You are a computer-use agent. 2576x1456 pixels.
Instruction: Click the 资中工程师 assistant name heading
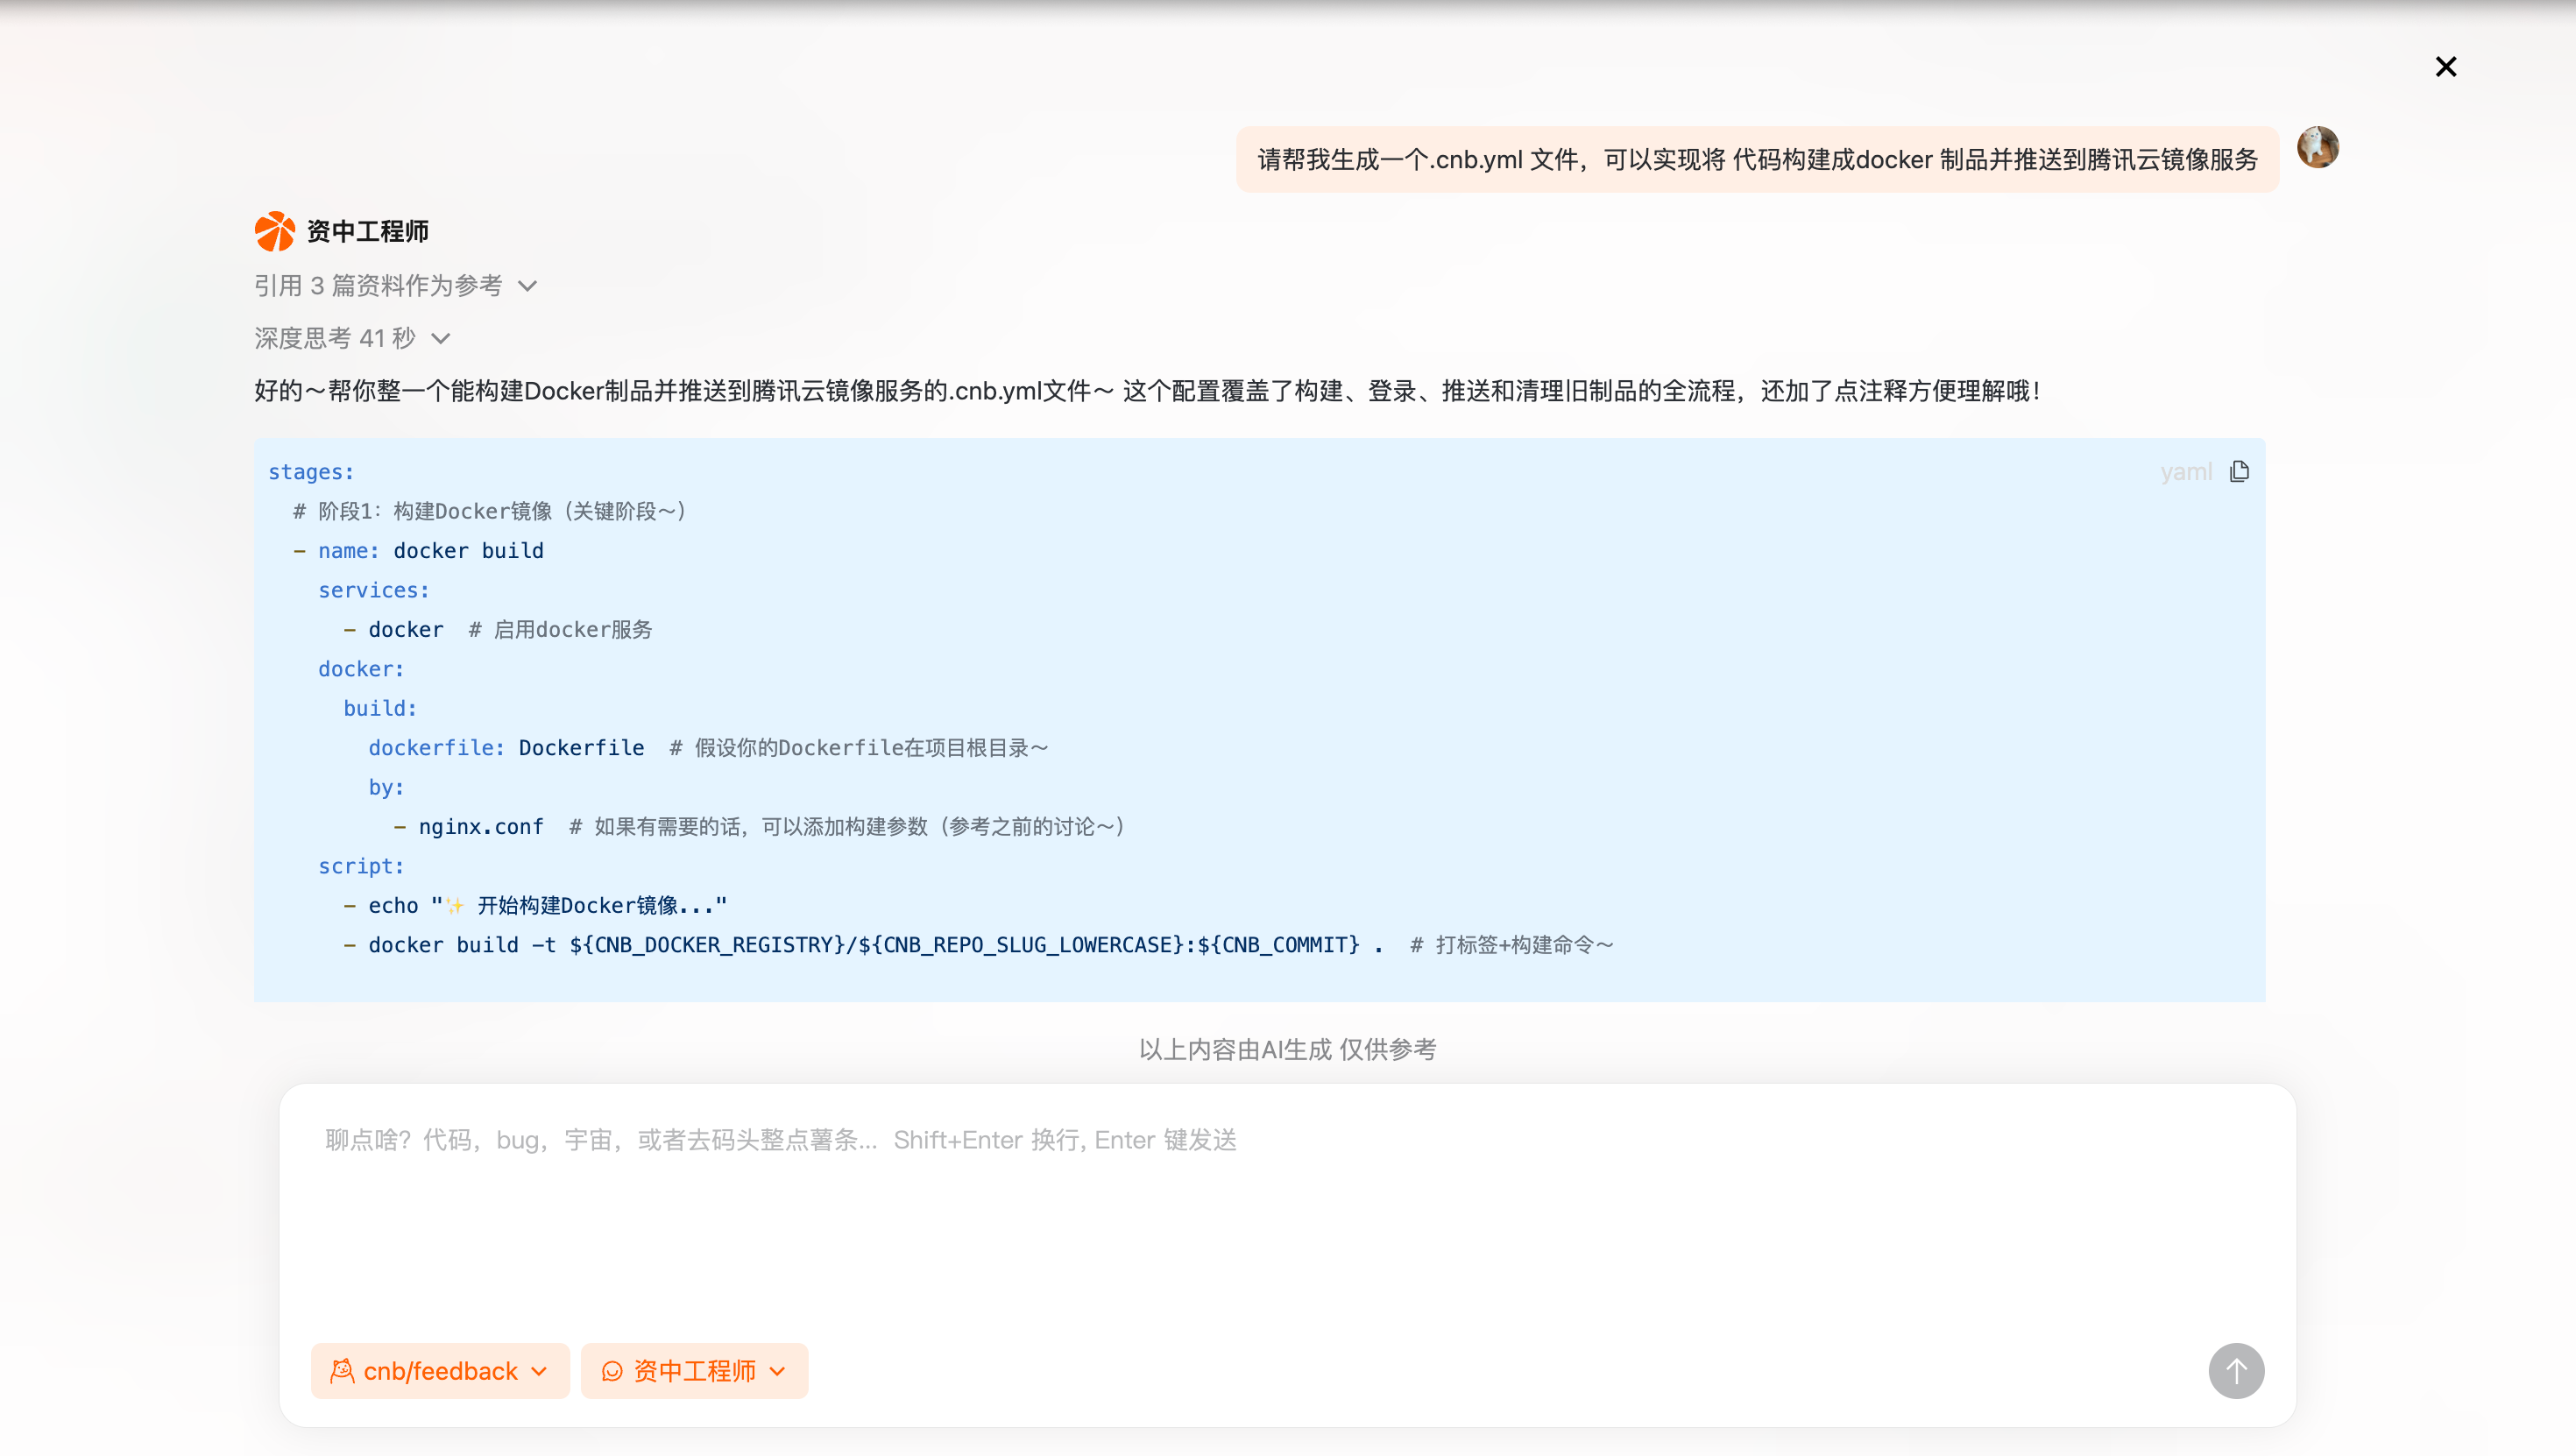(367, 231)
